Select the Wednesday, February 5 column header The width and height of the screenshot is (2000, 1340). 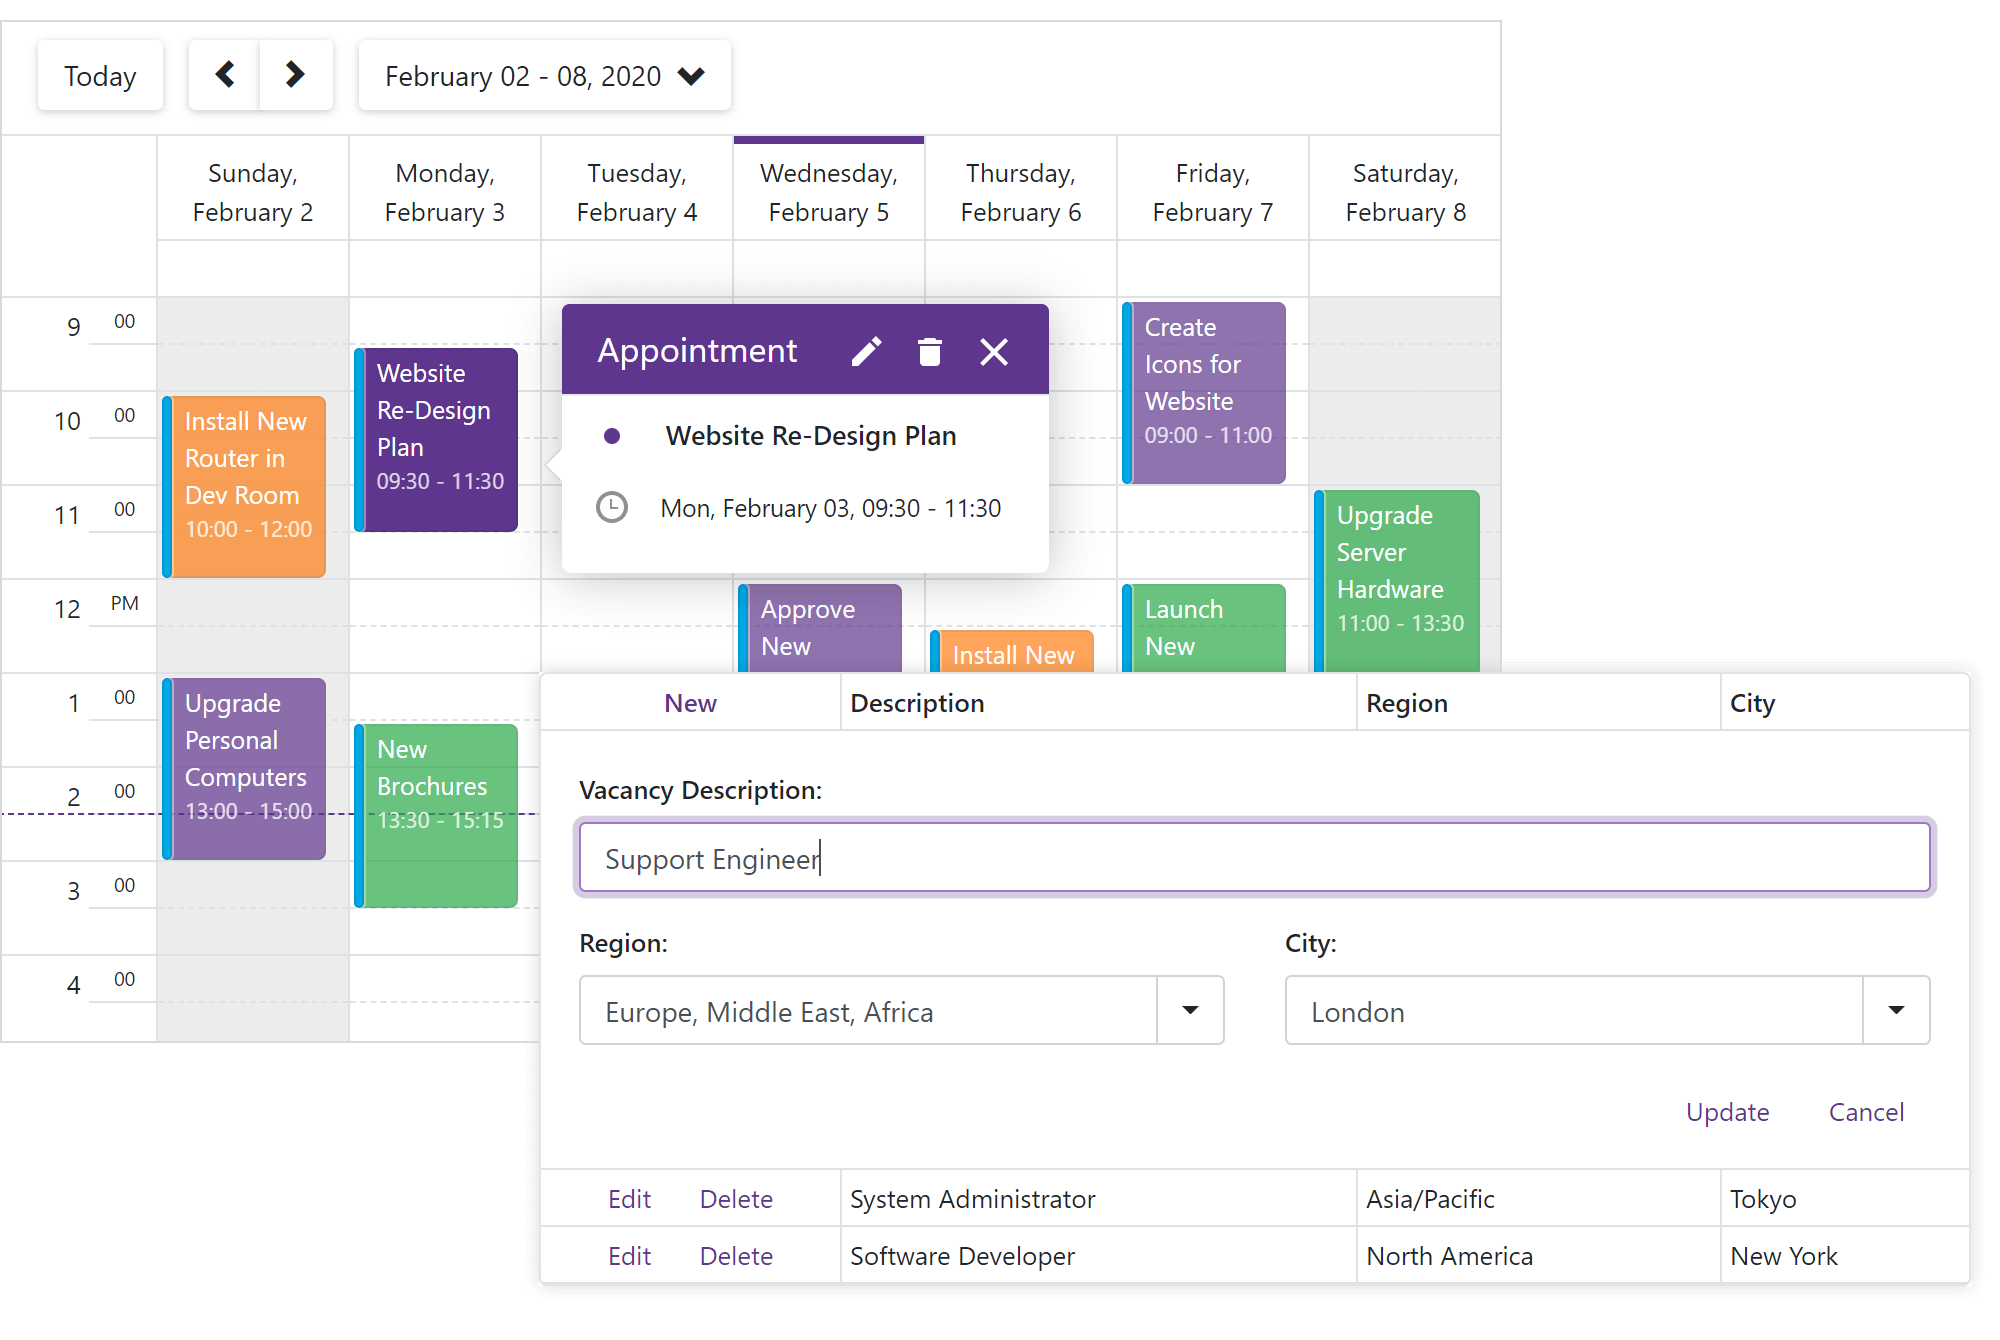tap(828, 192)
